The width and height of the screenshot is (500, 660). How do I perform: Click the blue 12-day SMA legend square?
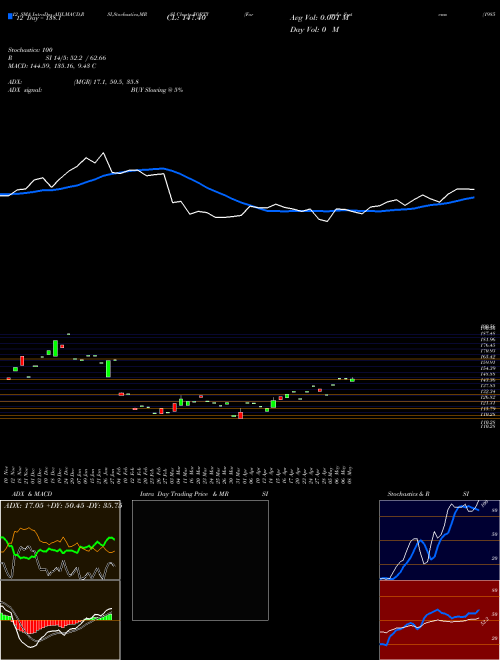pyautogui.click(x=10, y=17)
